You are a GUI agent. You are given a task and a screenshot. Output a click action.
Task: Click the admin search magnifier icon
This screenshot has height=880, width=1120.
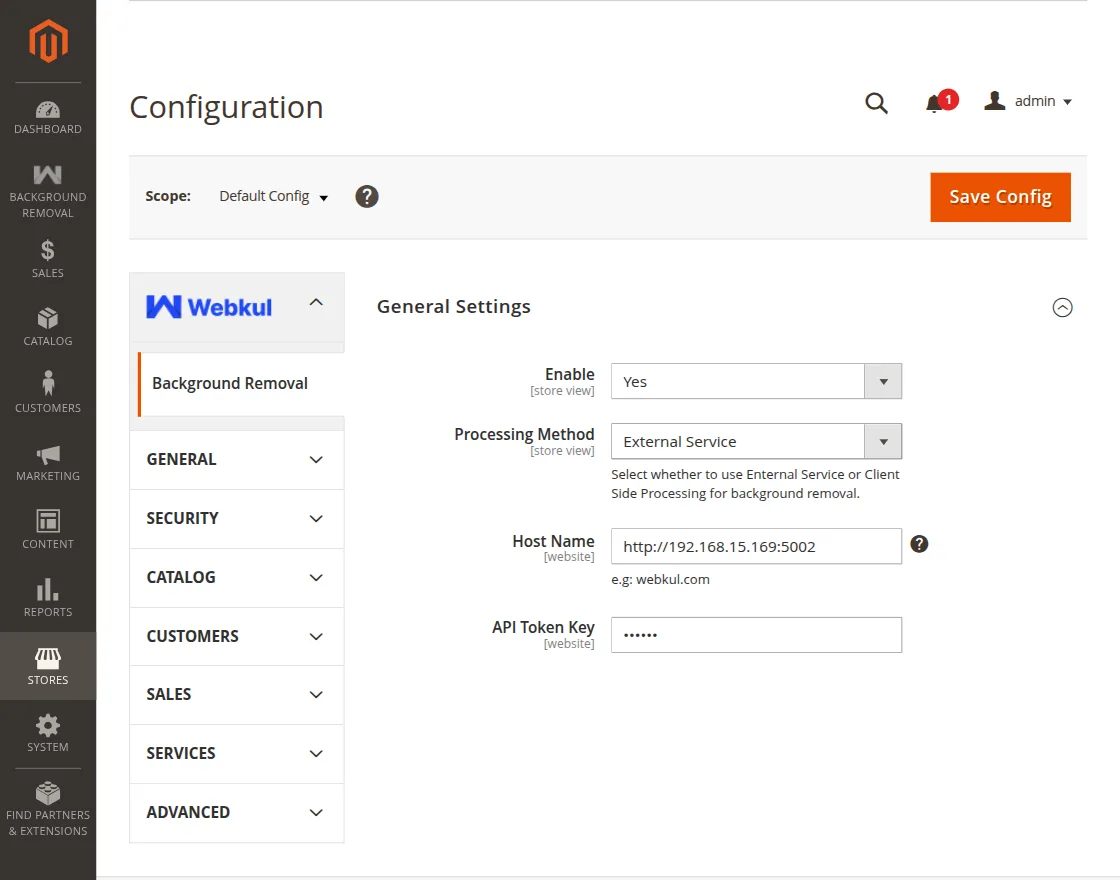coord(876,101)
